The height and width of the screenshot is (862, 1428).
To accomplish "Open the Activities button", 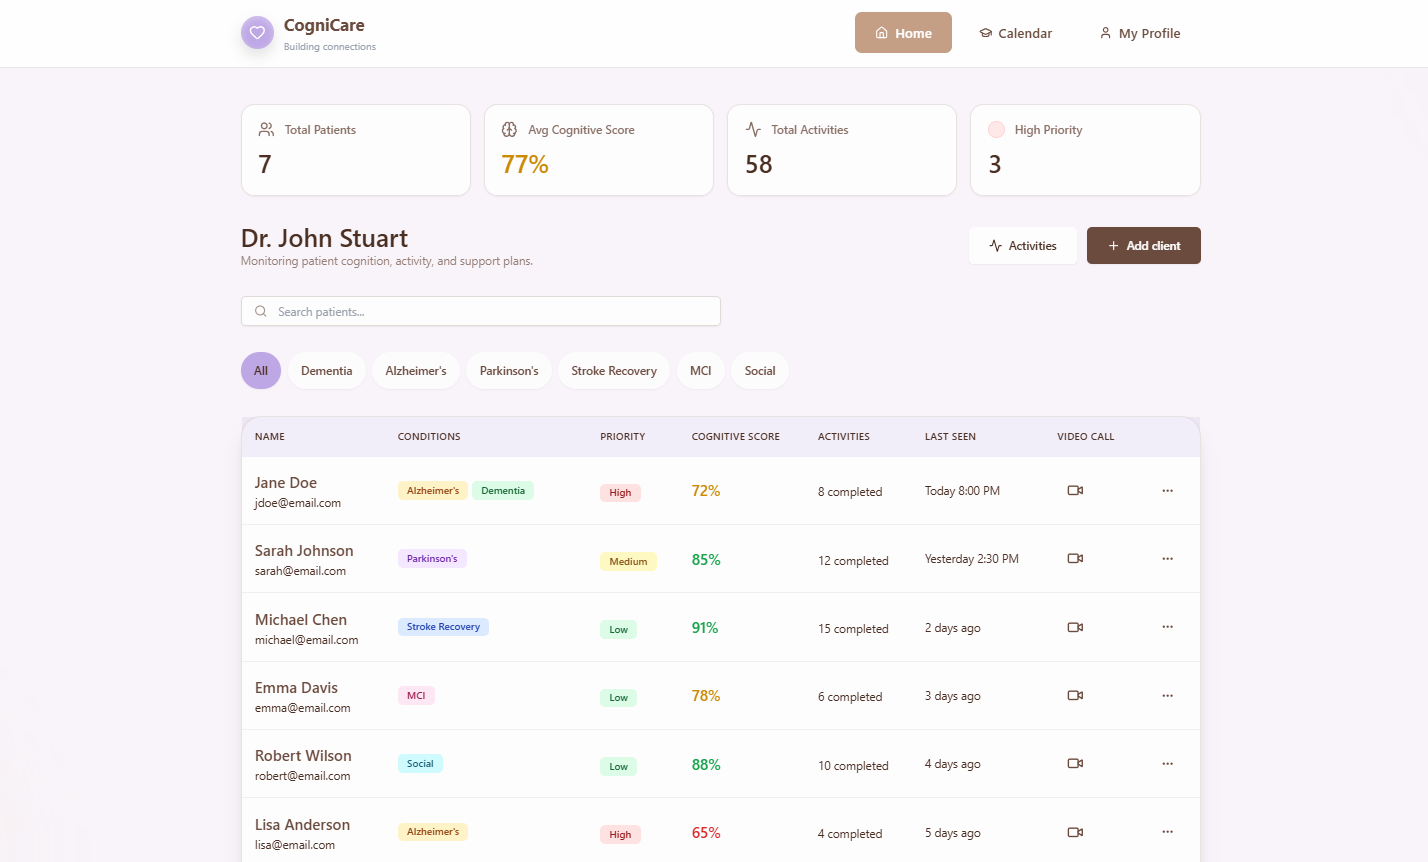I will pos(1023,246).
